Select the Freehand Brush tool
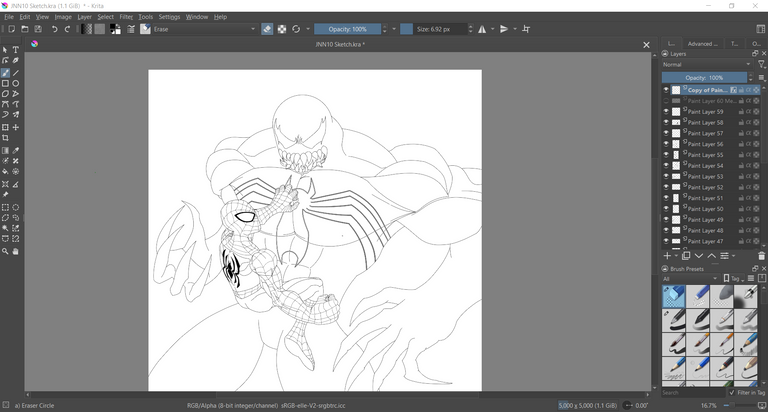 pyautogui.click(x=5, y=73)
